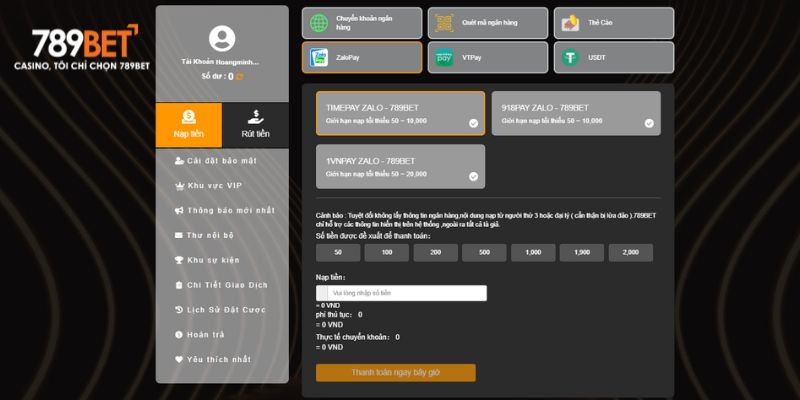Click the Thực tế chuyển khoản label
The height and width of the screenshot is (400, 800).
coord(353,337)
